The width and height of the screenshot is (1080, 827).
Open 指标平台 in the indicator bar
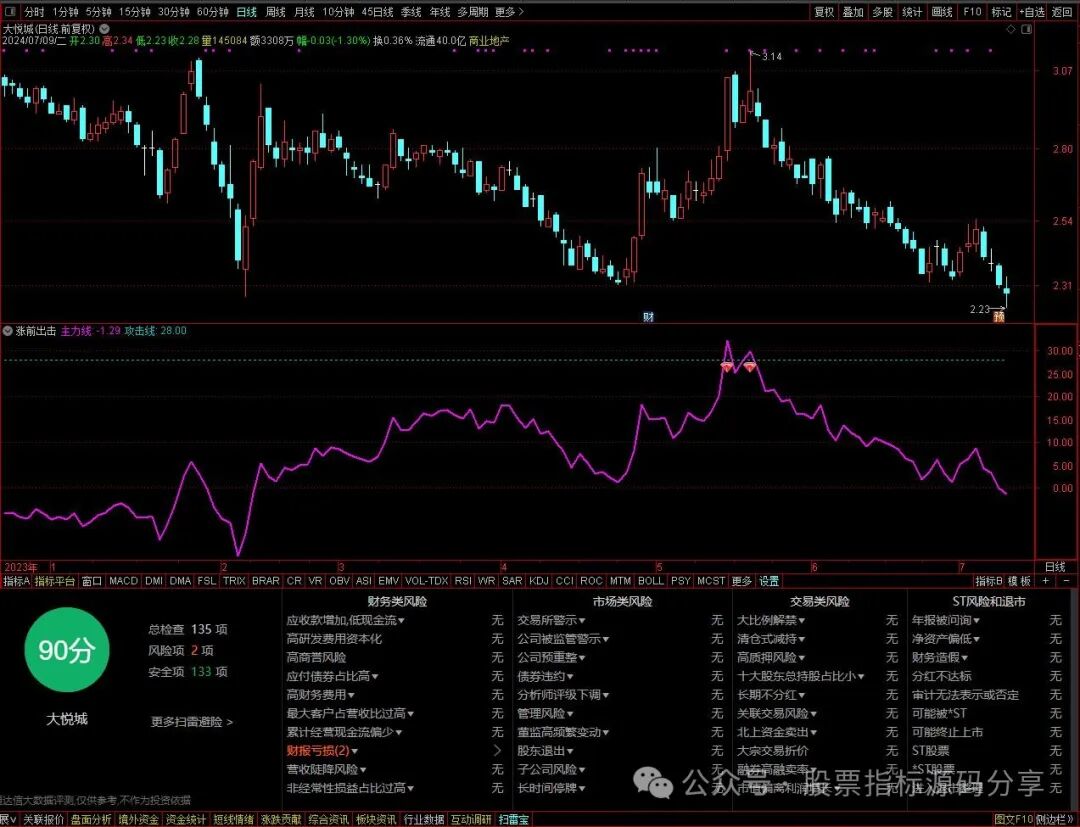pos(55,581)
